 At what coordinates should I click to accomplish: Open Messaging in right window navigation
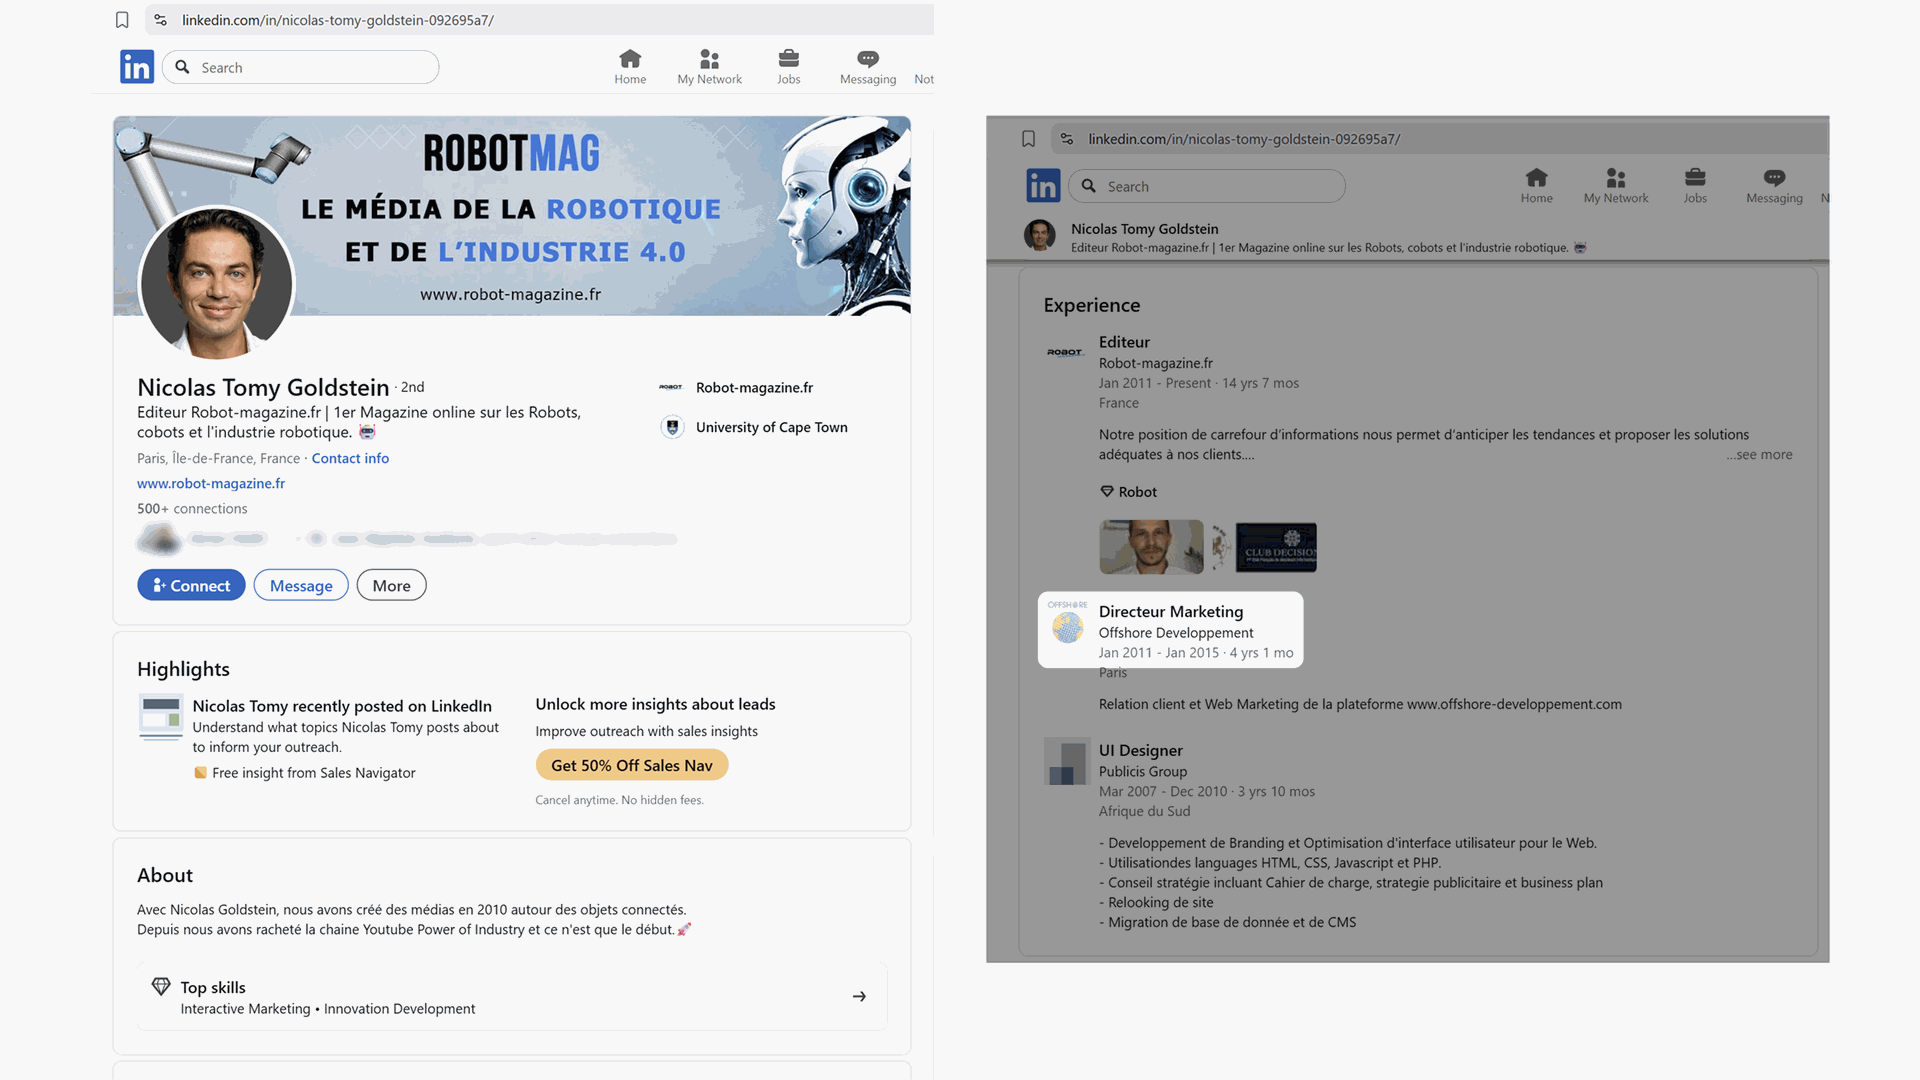pyautogui.click(x=1774, y=186)
